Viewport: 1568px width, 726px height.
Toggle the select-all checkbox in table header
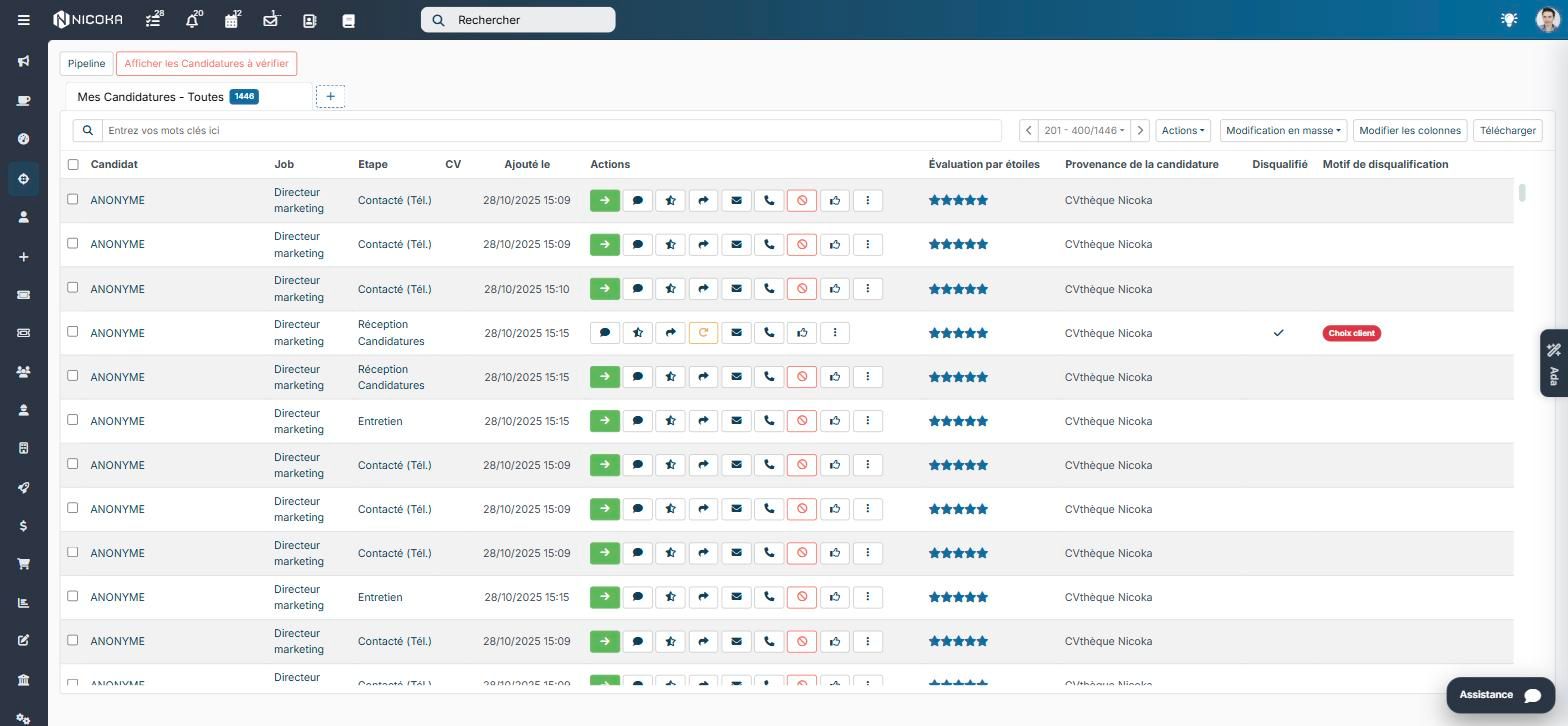(x=72, y=165)
